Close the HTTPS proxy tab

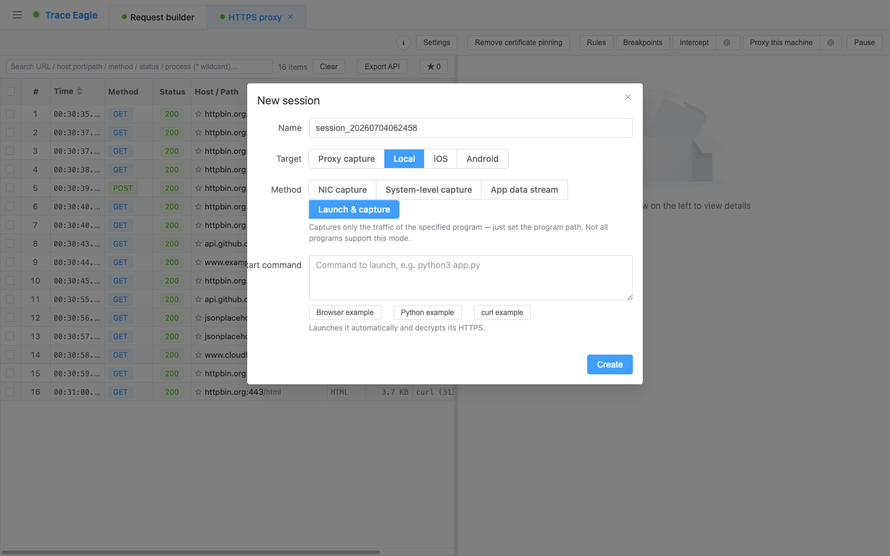pyautogui.click(x=291, y=17)
